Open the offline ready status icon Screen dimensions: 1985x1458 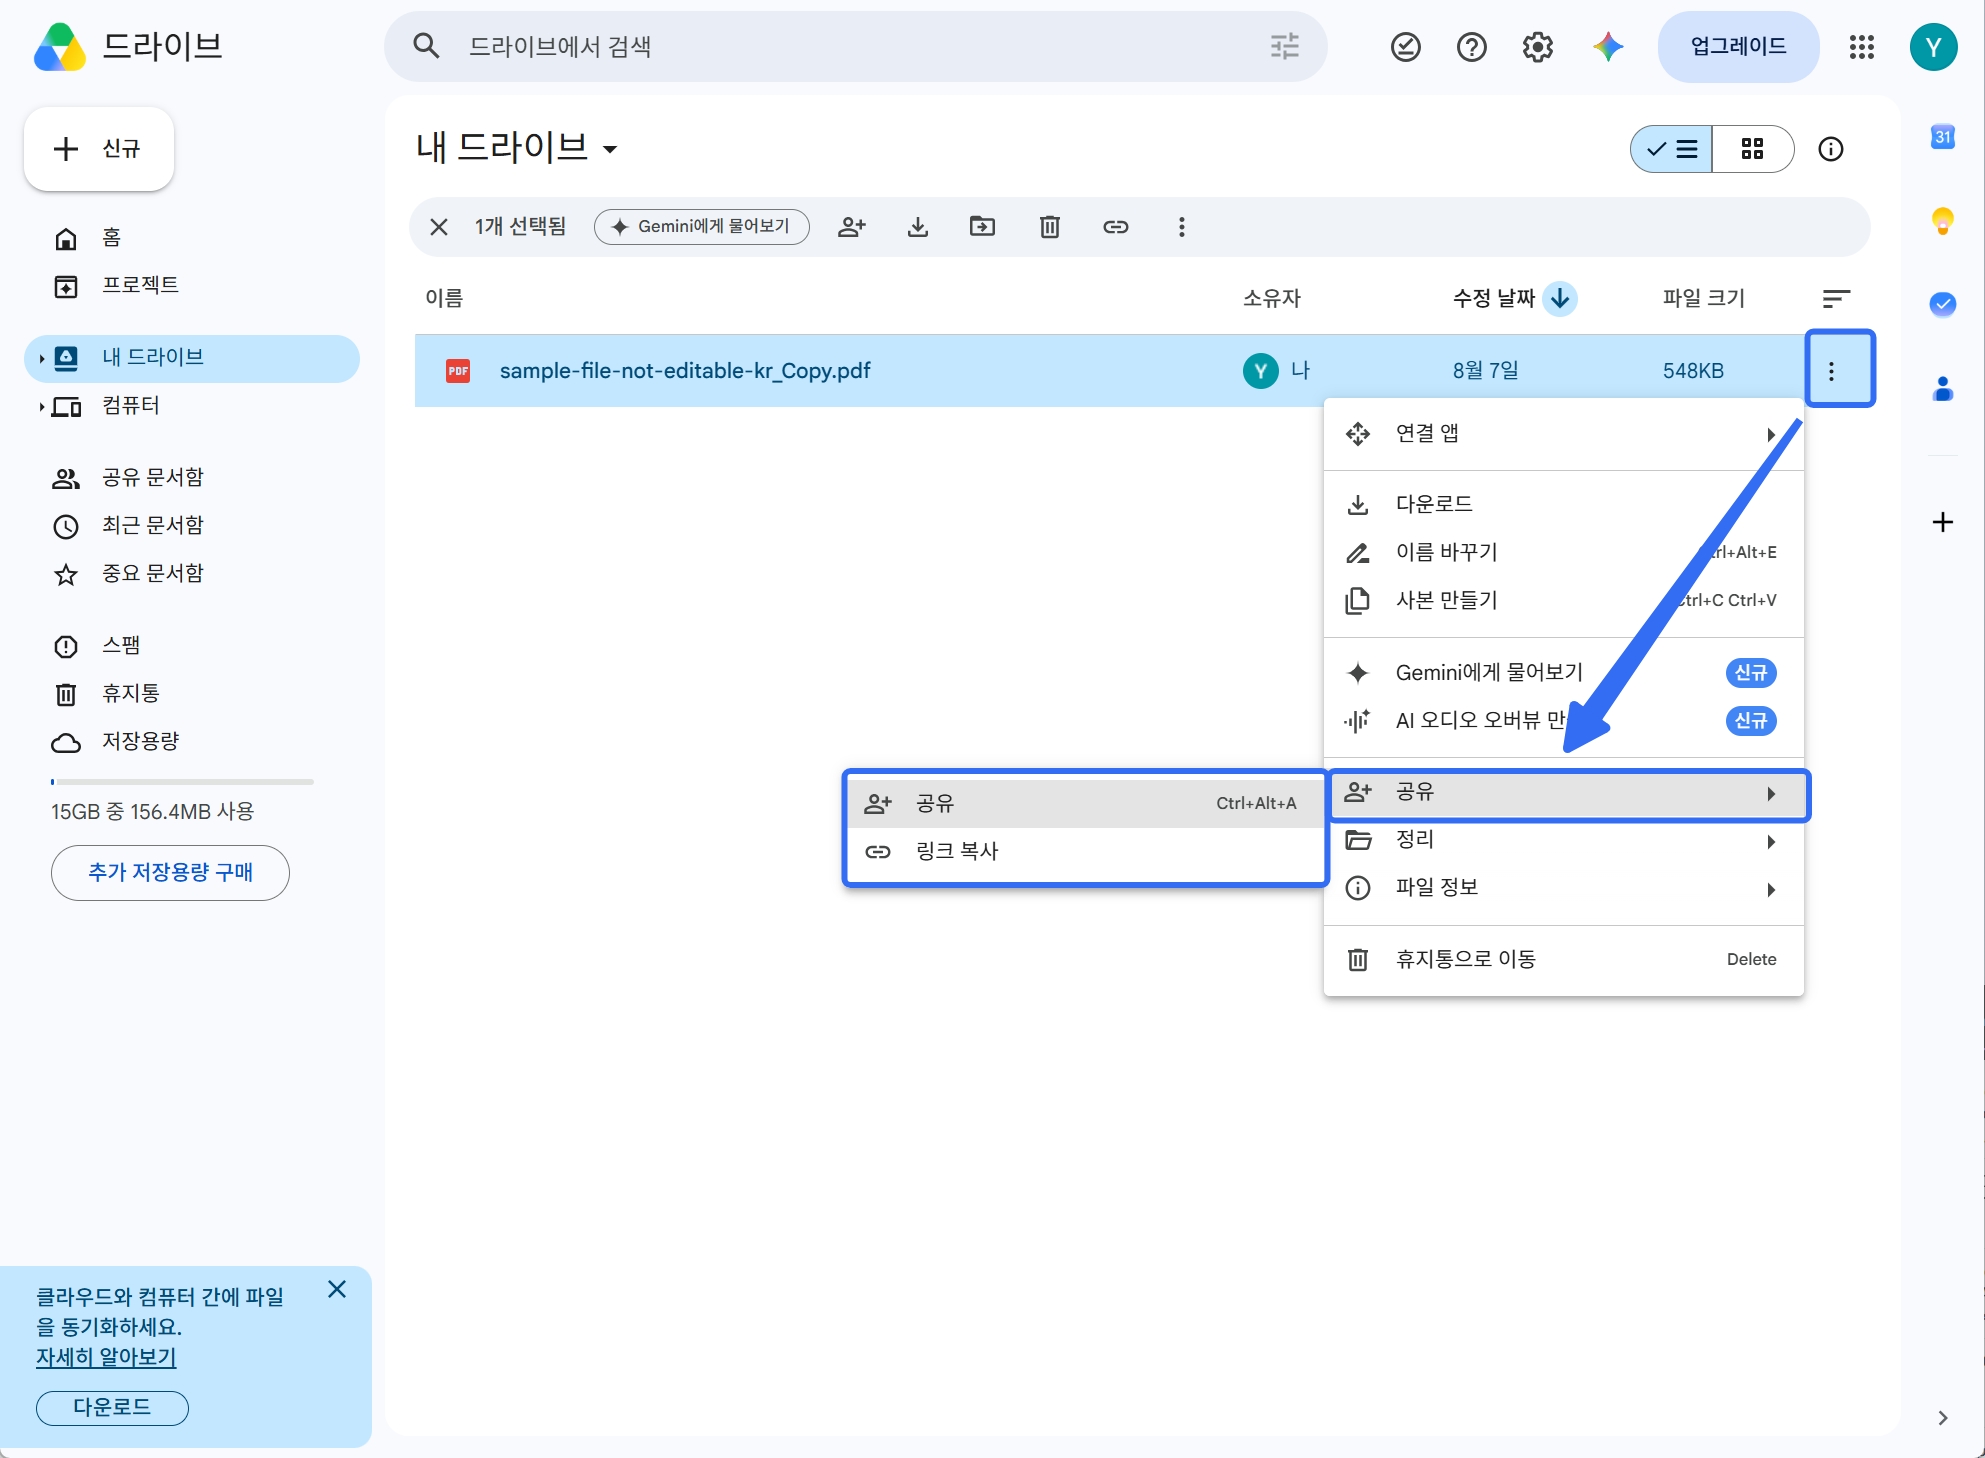(1405, 47)
